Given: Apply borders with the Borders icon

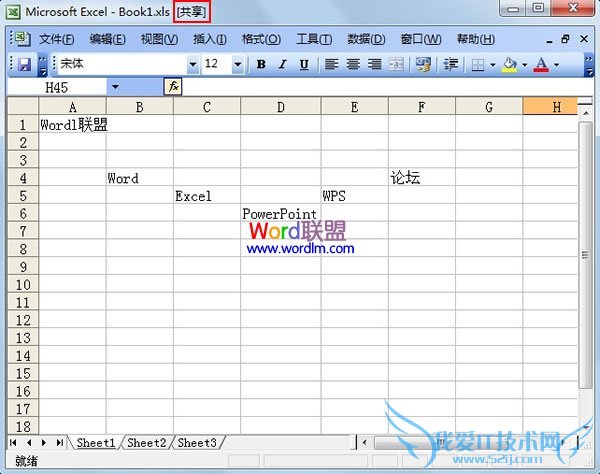Looking at the screenshot, I should click(x=478, y=64).
